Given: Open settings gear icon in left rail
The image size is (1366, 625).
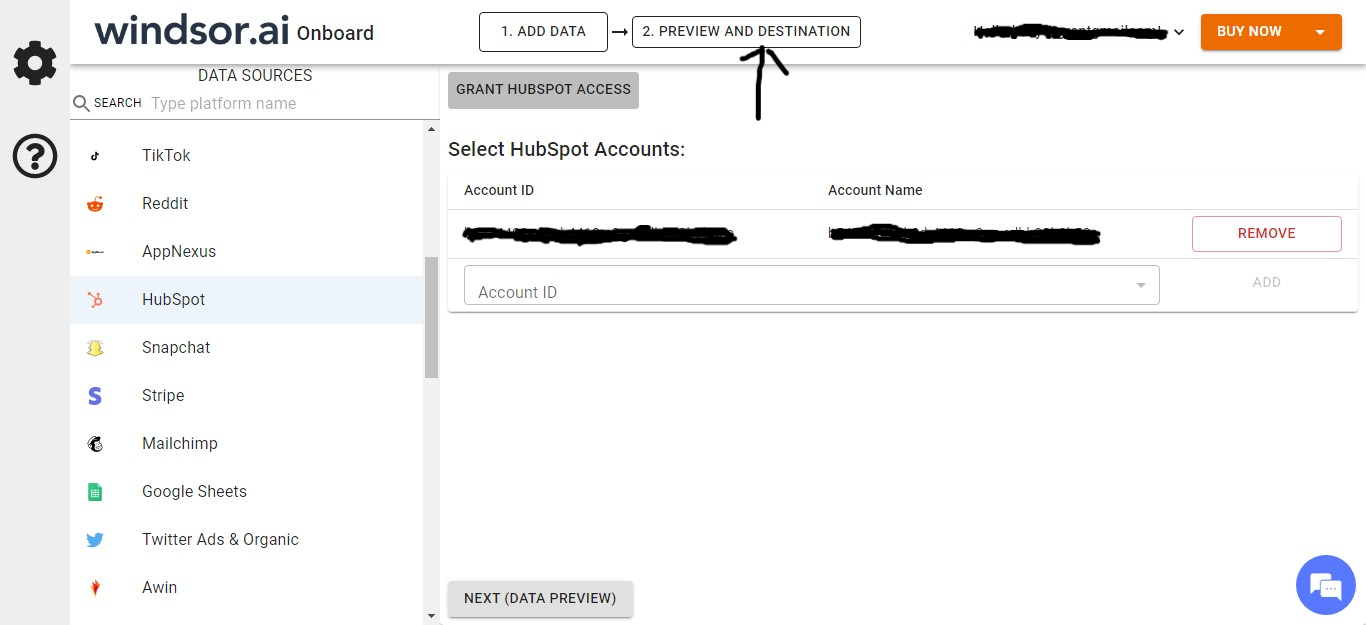Looking at the screenshot, I should (x=35, y=64).
